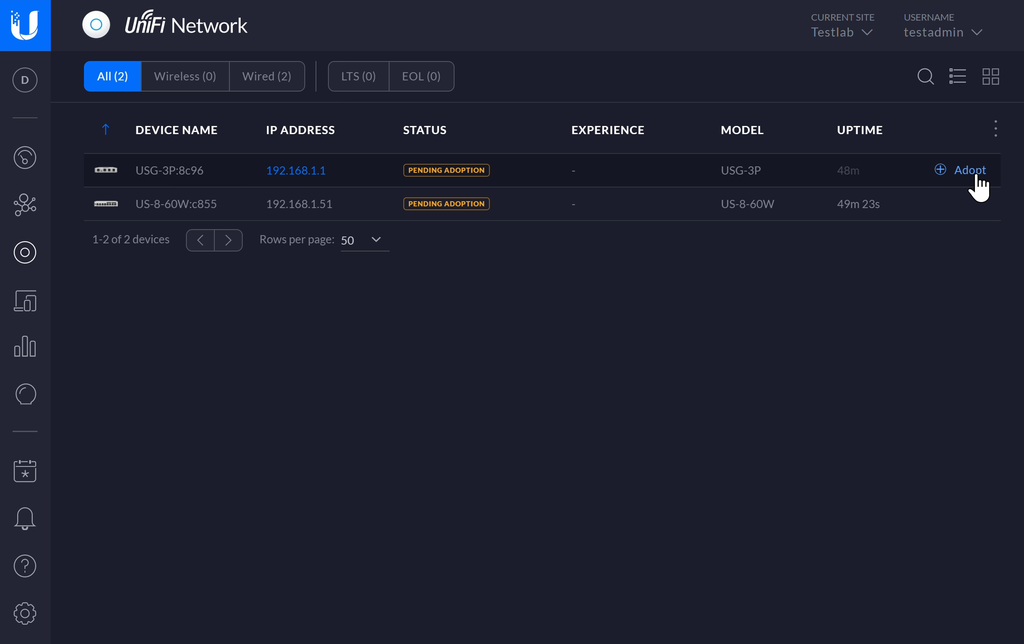Image resolution: width=1024 pixels, height=644 pixels.
Task: Open the site "D" avatar
Action: coord(25,80)
